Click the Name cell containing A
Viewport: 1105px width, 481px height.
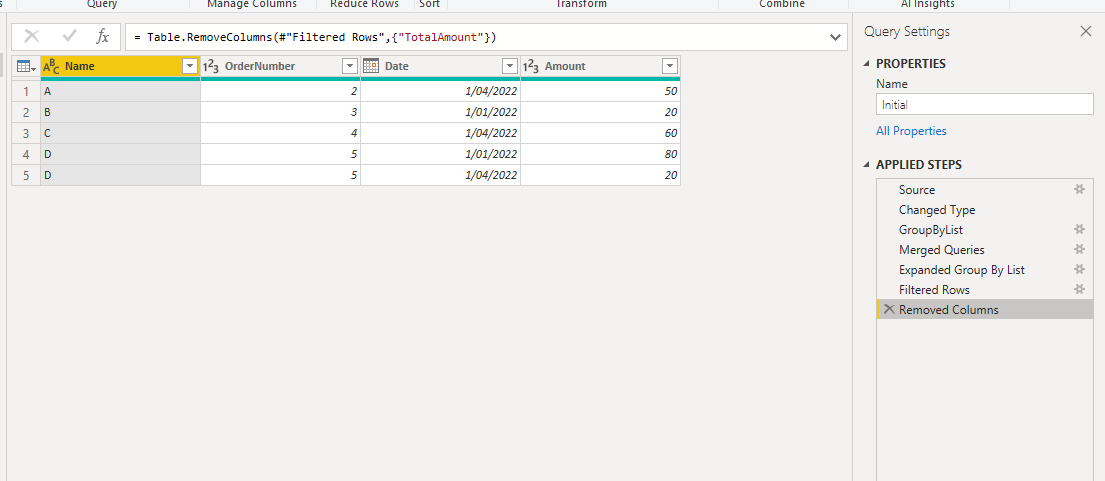pyautogui.click(x=121, y=92)
